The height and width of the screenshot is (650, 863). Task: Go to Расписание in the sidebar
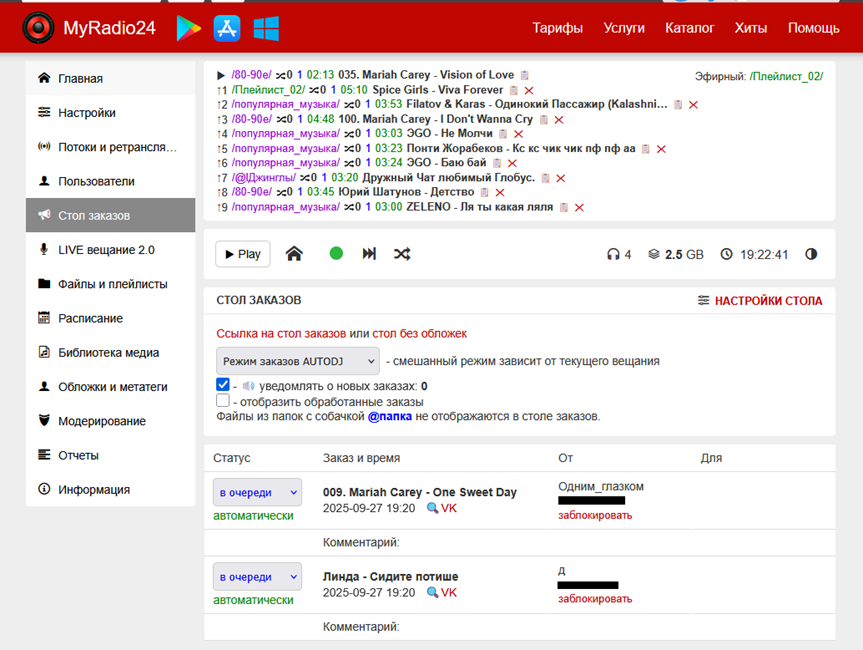(x=90, y=318)
